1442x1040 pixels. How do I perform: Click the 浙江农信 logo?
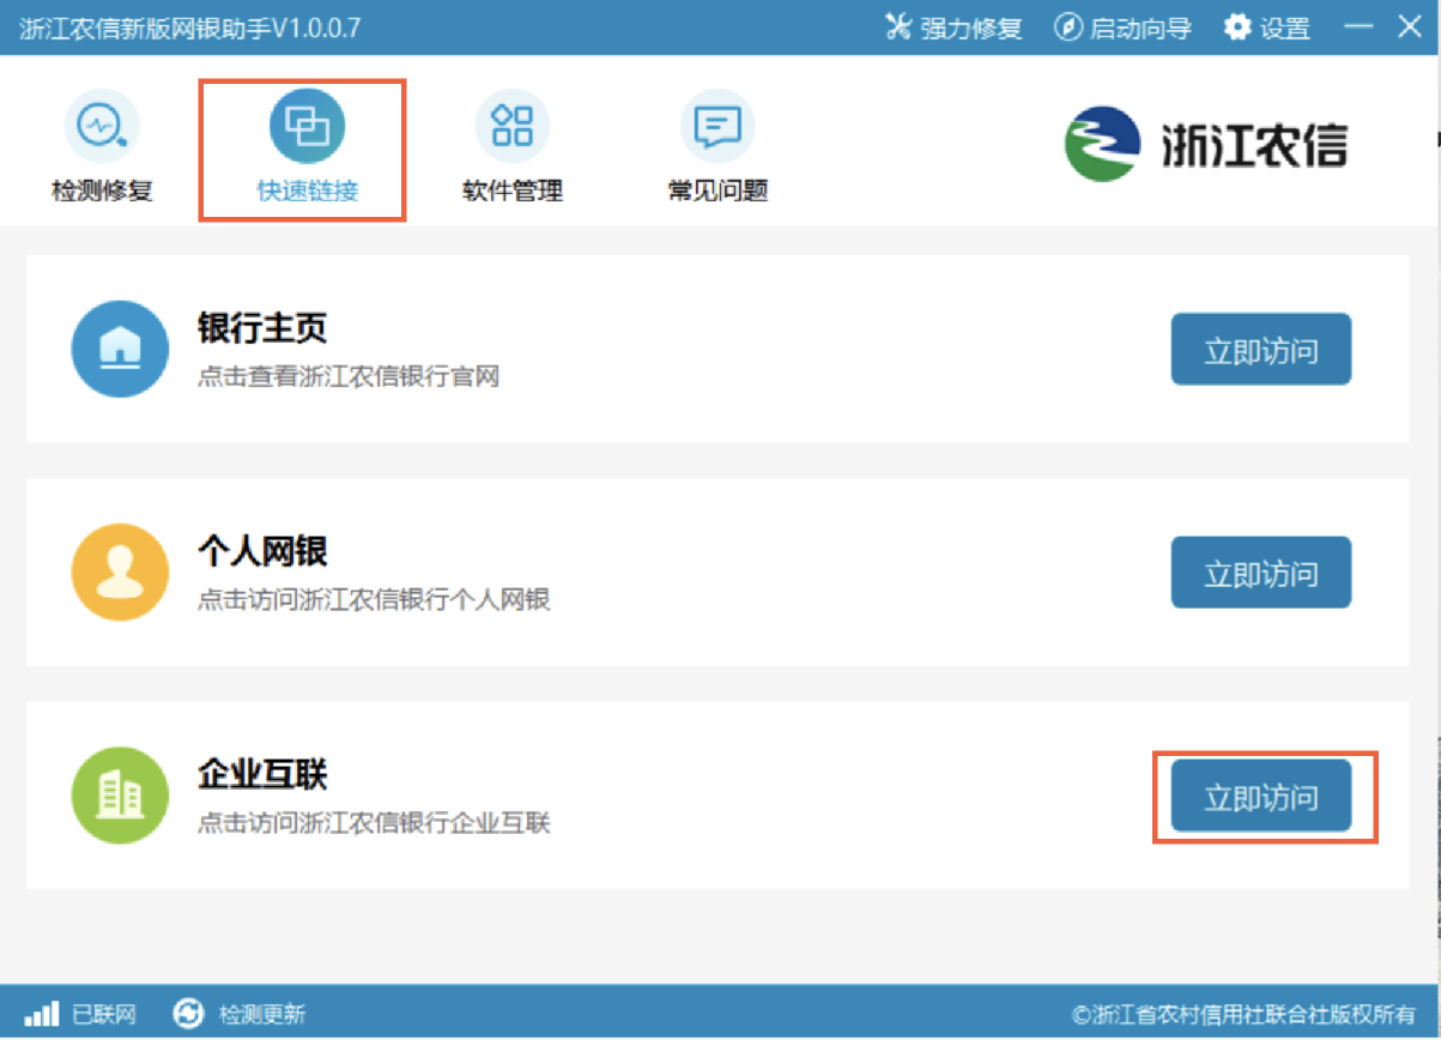(1206, 144)
